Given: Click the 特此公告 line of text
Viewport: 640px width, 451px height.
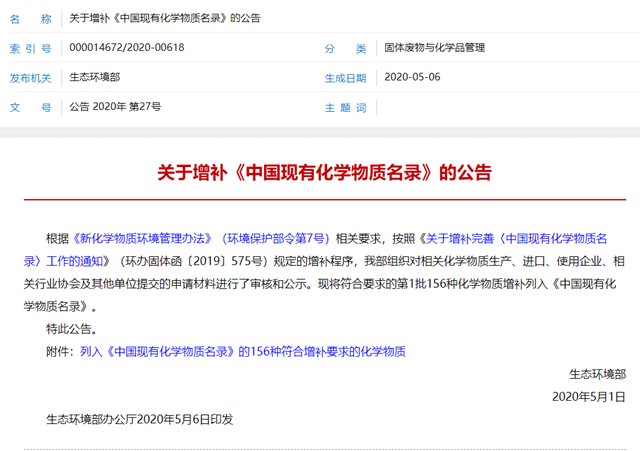Looking at the screenshot, I should click(x=73, y=328).
